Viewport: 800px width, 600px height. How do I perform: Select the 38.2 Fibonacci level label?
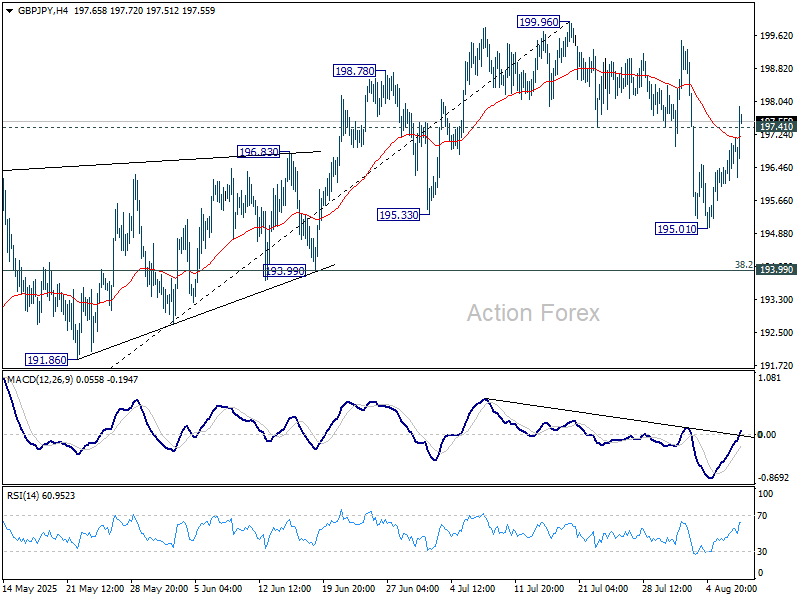pyautogui.click(x=743, y=265)
